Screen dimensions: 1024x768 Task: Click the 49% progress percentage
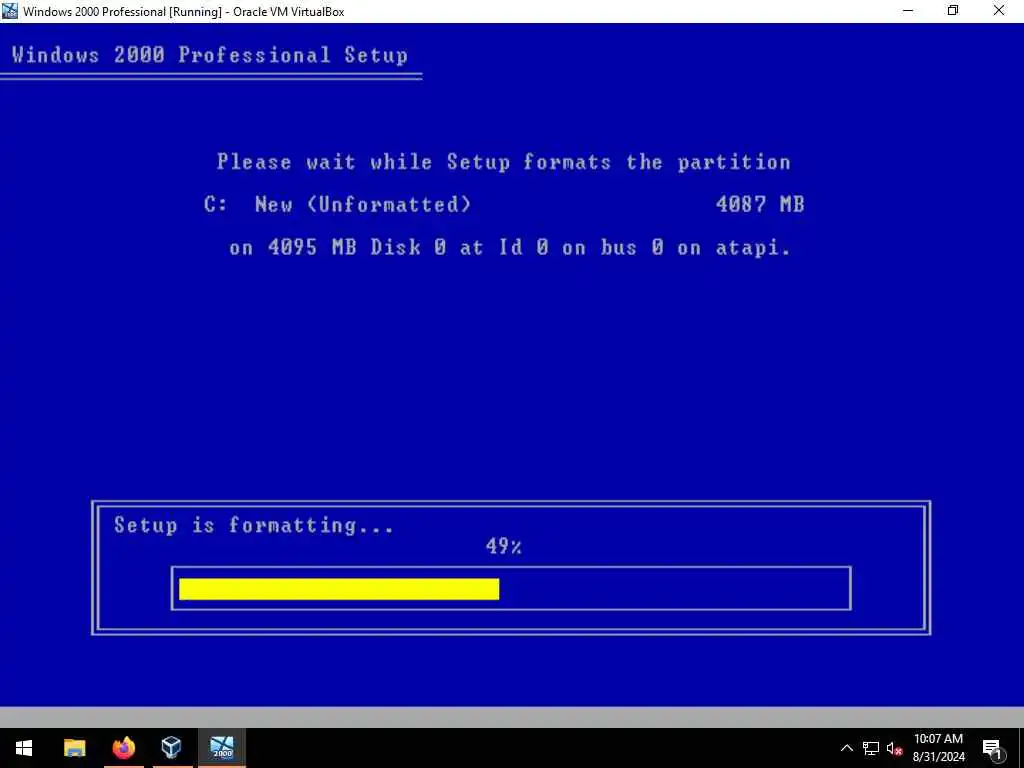pos(504,546)
